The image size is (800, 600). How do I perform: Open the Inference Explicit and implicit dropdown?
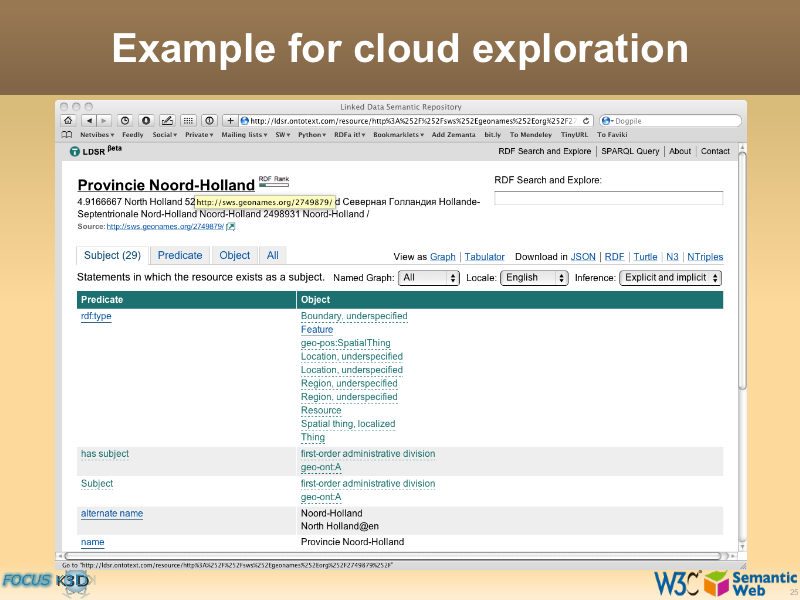670,278
